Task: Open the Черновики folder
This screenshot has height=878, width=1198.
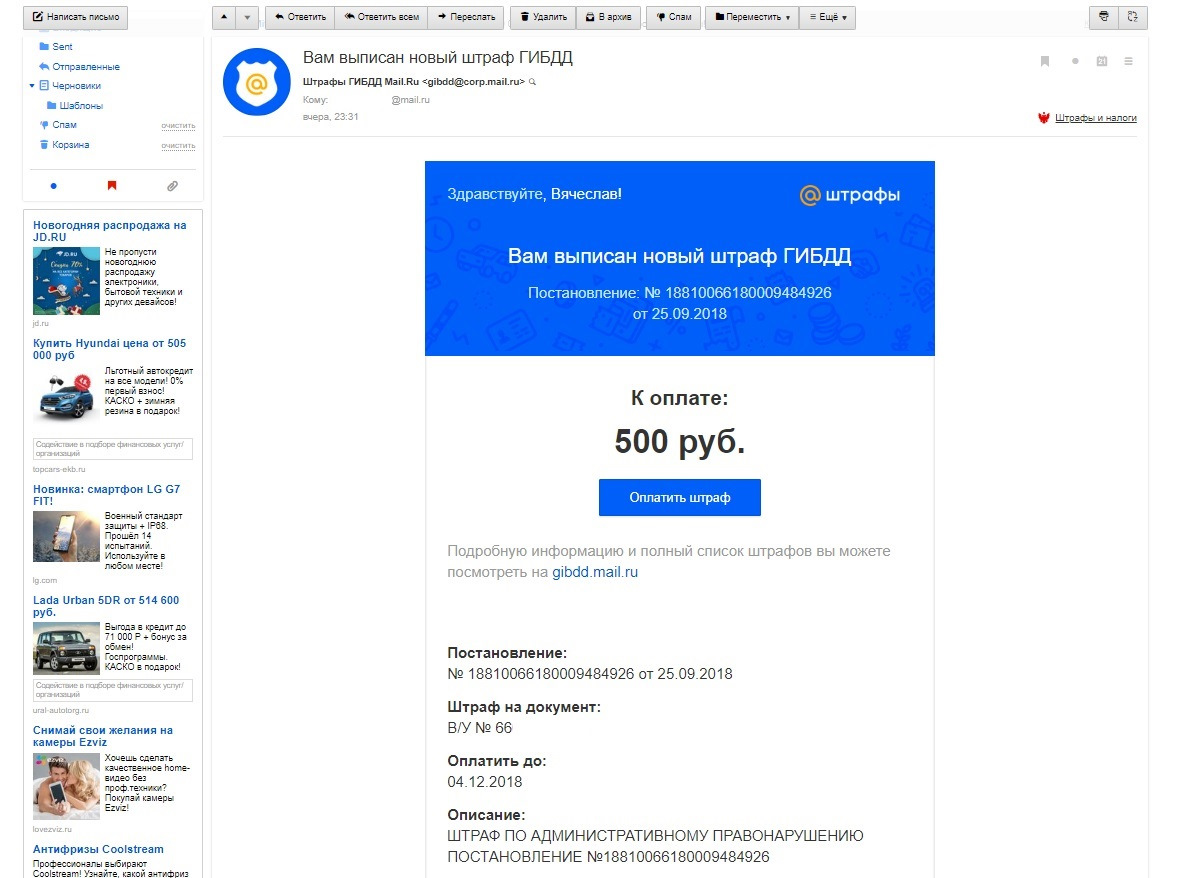Action: click(x=76, y=86)
